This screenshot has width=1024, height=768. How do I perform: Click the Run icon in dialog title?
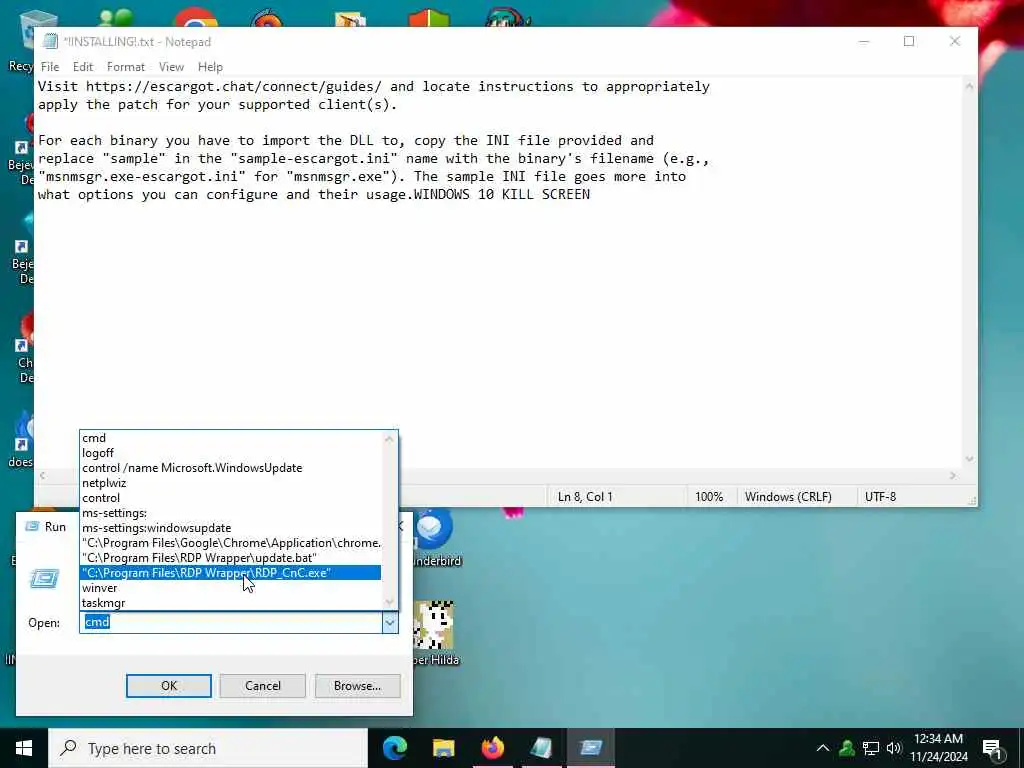point(32,526)
